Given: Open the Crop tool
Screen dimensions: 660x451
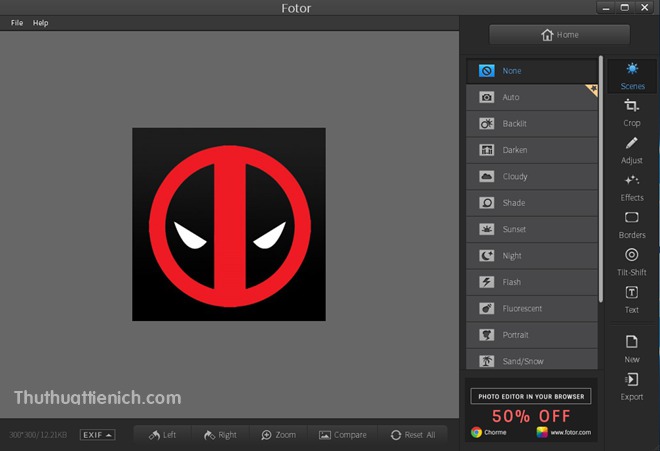Looking at the screenshot, I should click(x=632, y=111).
